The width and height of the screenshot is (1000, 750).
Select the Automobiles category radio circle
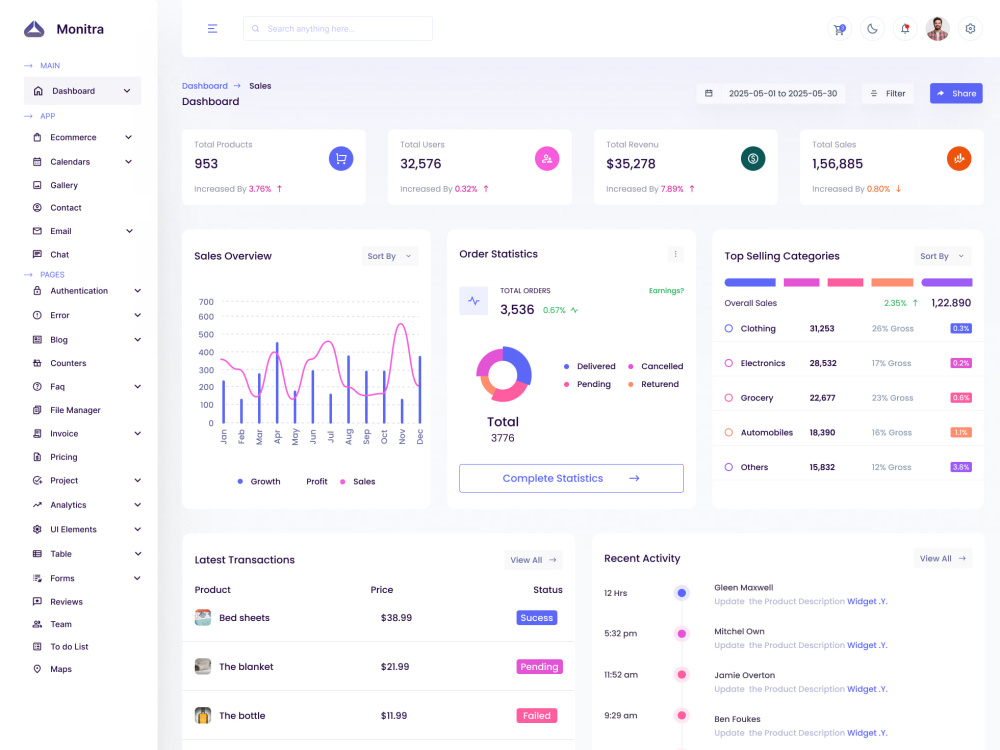tap(729, 432)
